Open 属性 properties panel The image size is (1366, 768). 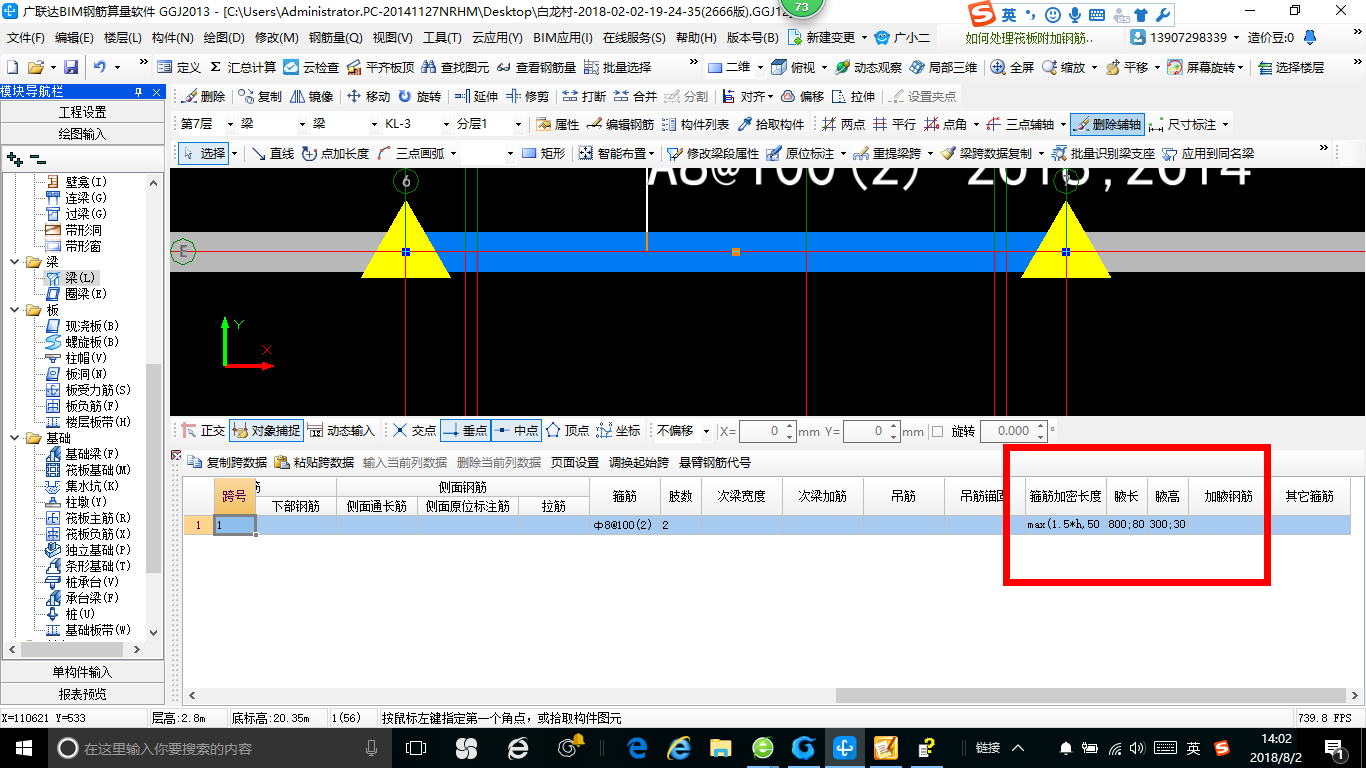(557, 125)
